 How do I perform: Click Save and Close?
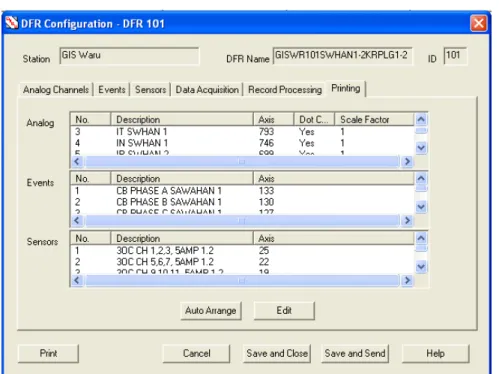coord(277,353)
